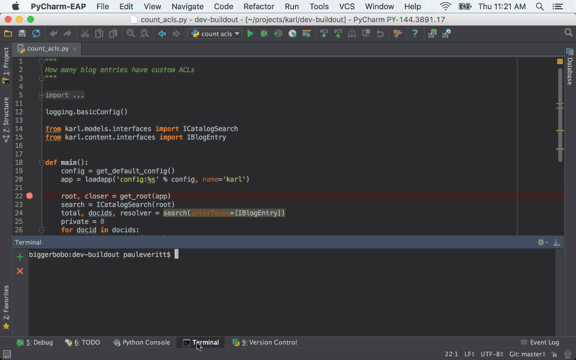Add new terminal session with green plus
Viewport: 576px width, 360px height.
point(20,257)
